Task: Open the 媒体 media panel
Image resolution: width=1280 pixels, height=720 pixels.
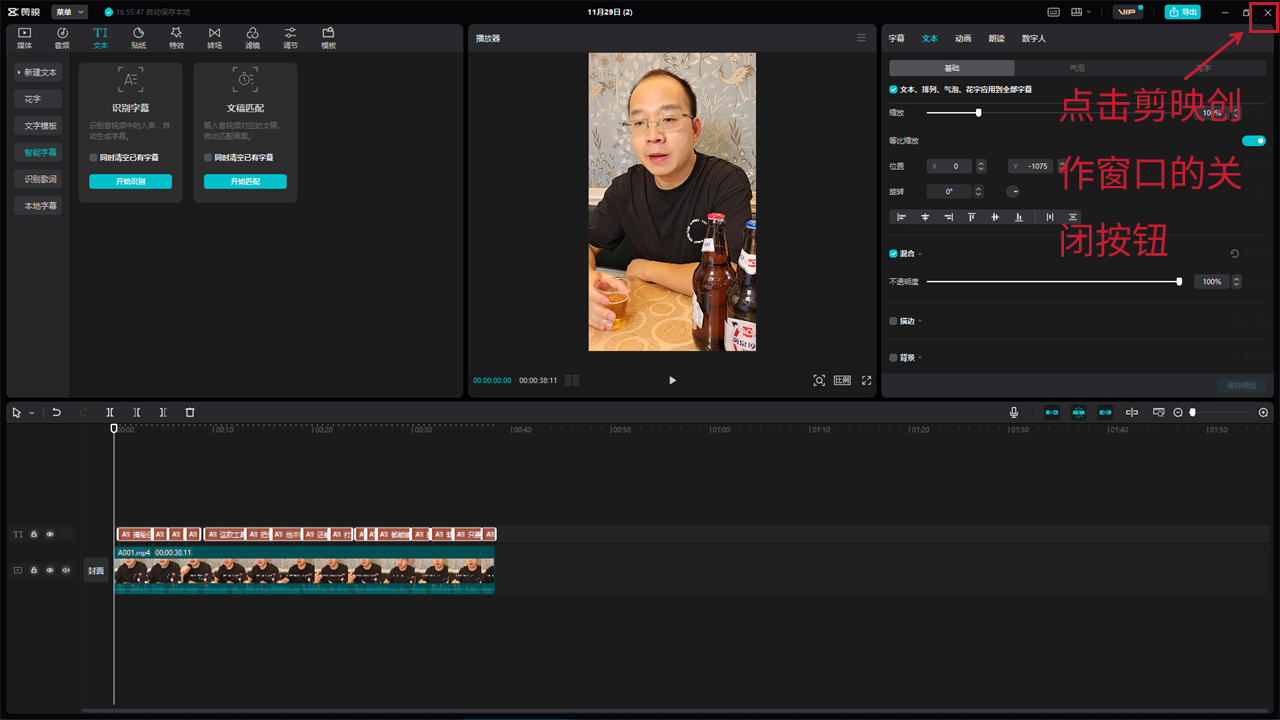Action: click(x=24, y=38)
